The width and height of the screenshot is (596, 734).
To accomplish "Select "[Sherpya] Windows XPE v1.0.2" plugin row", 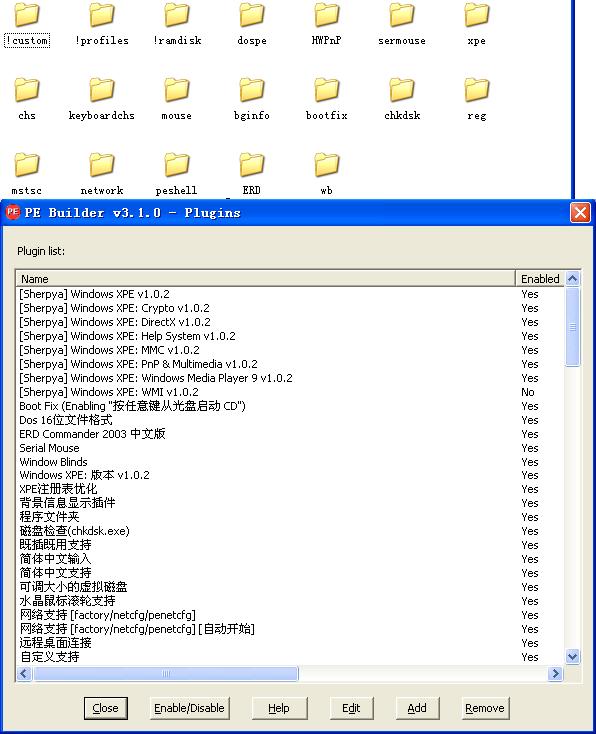I will point(290,294).
